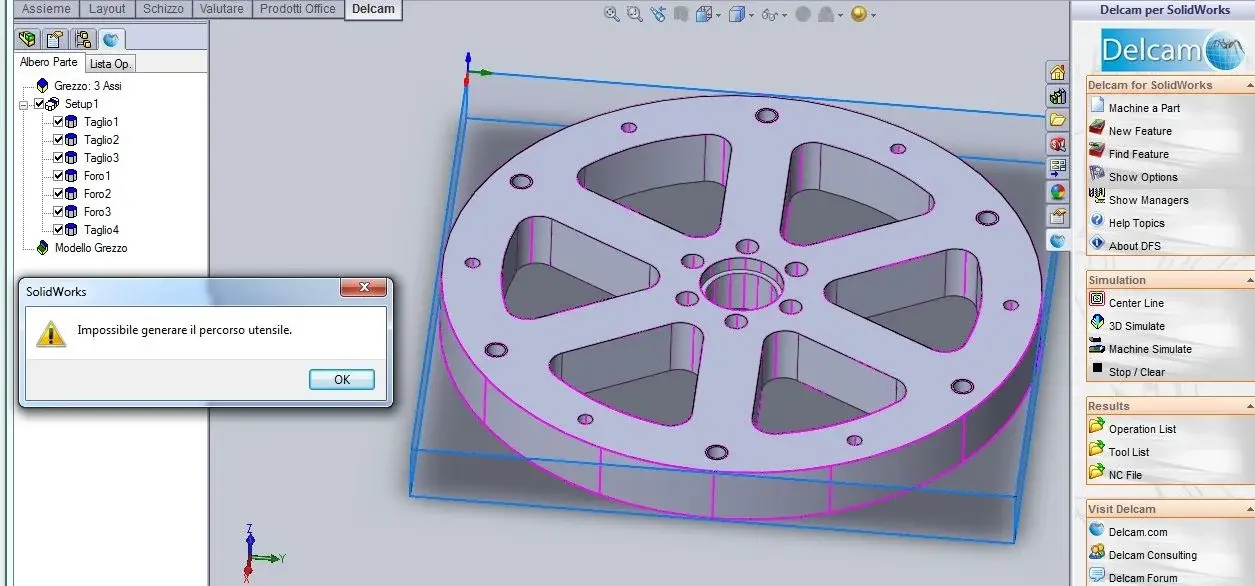
Task: Select the Center Line simulation icon
Action: [x=1097, y=301]
